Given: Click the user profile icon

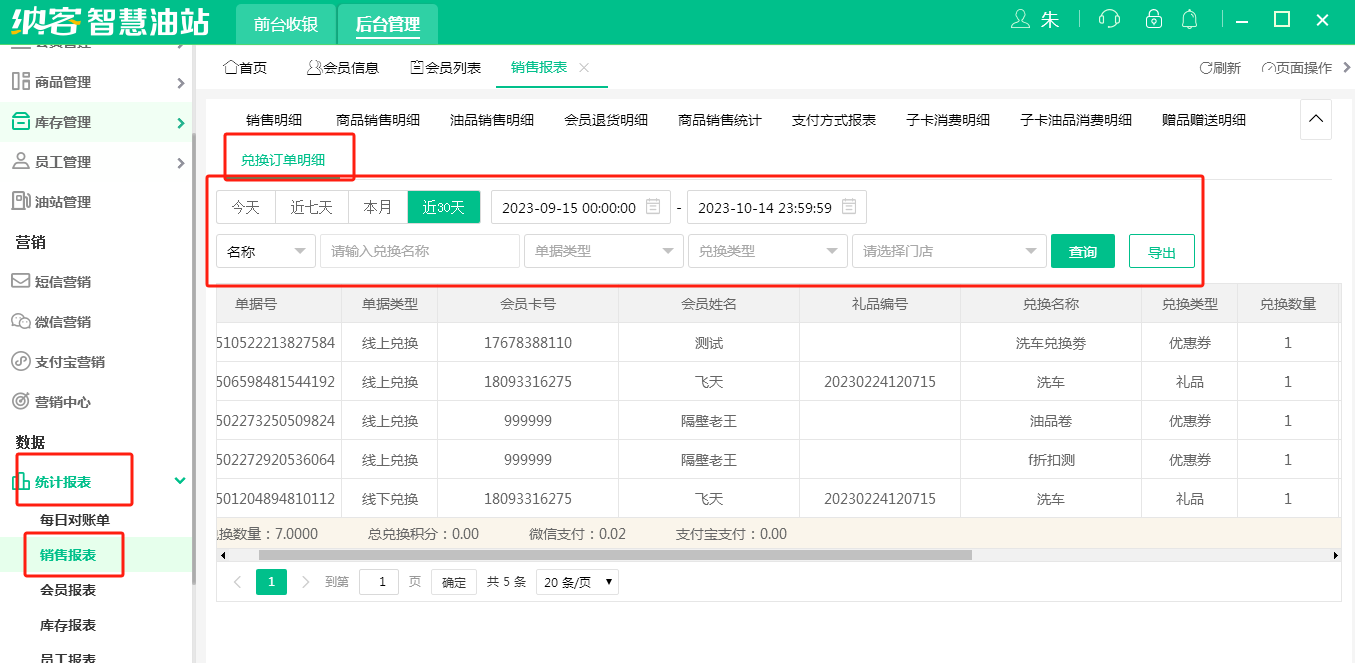Looking at the screenshot, I should (1020, 20).
